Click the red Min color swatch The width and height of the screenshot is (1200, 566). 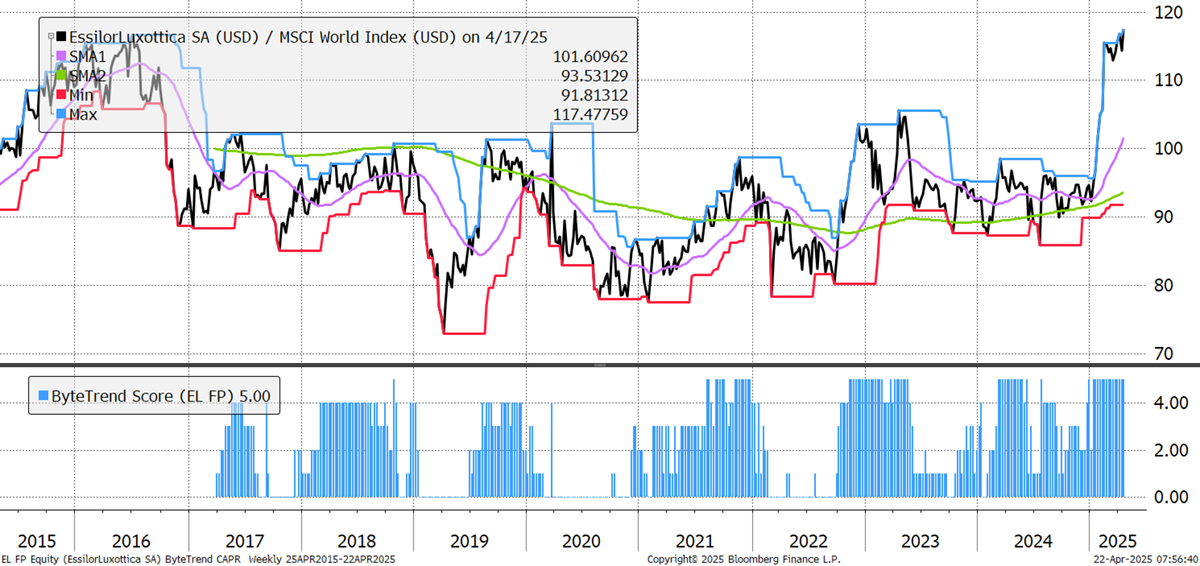pyautogui.click(x=59, y=94)
